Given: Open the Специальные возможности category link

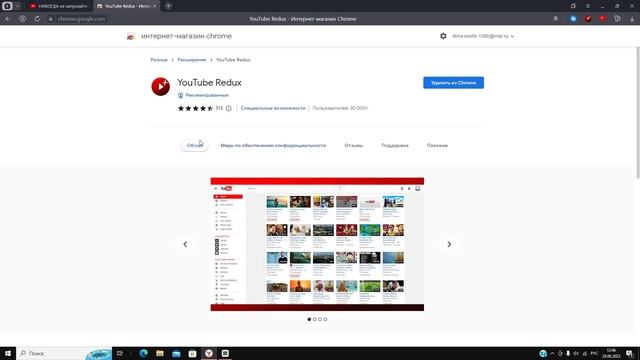Looking at the screenshot, I should coord(273,108).
